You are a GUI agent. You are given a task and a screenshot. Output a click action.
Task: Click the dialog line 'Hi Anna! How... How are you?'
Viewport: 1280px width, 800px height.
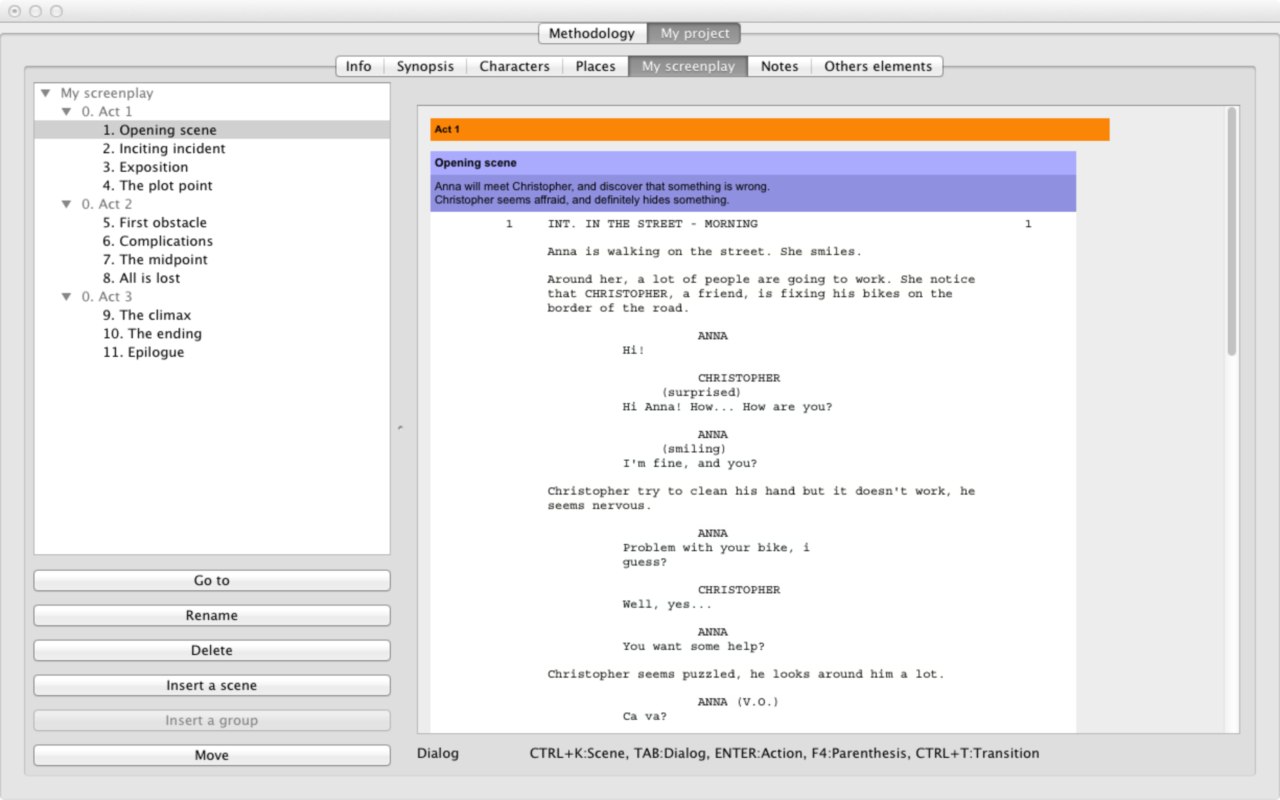click(x=727, y=407)
